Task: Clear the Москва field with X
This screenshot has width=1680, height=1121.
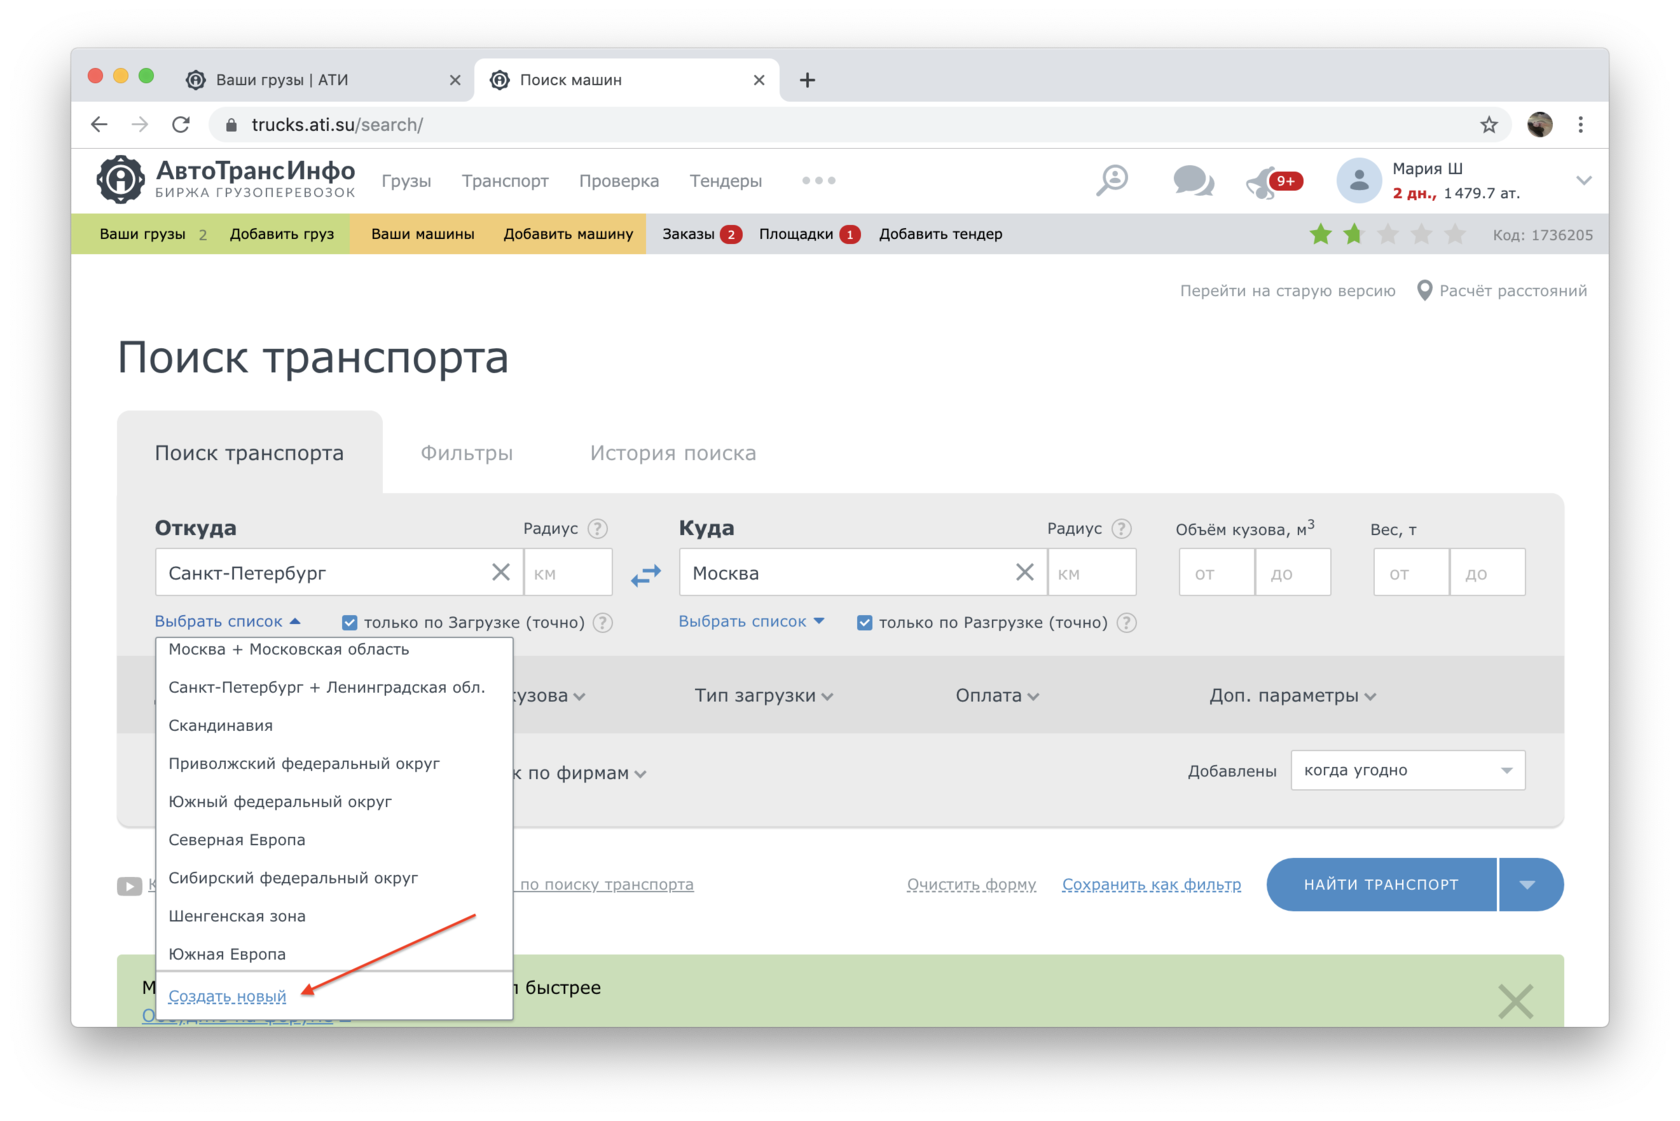Action: 1025,572
